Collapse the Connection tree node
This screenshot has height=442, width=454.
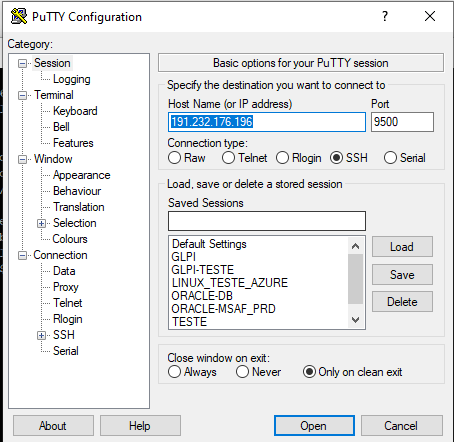point(22,255)
